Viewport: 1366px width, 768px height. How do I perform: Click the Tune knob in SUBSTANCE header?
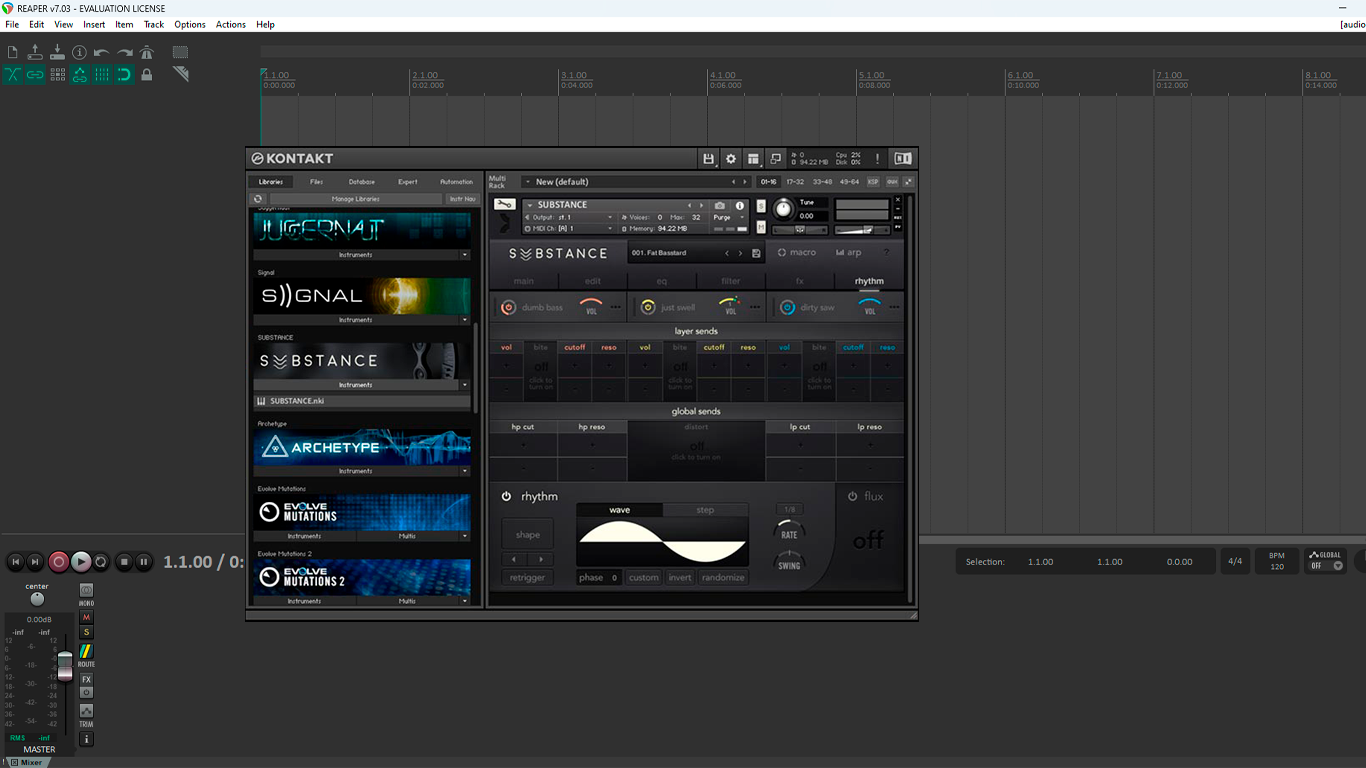pyautogui.click(x=783, y=209)
